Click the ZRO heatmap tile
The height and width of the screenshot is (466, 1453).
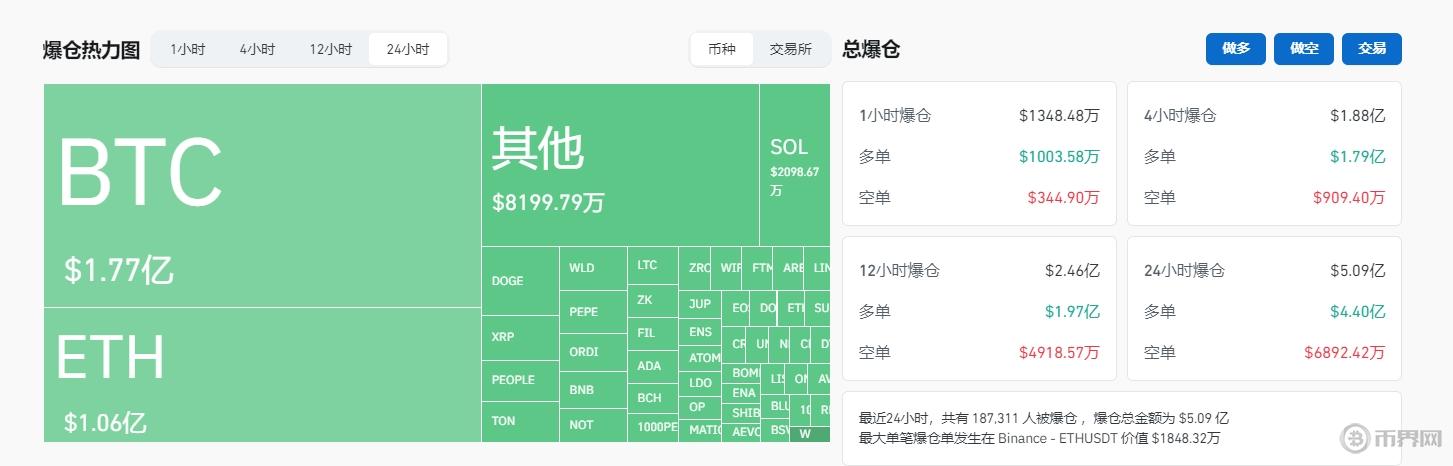pos(695,268)
